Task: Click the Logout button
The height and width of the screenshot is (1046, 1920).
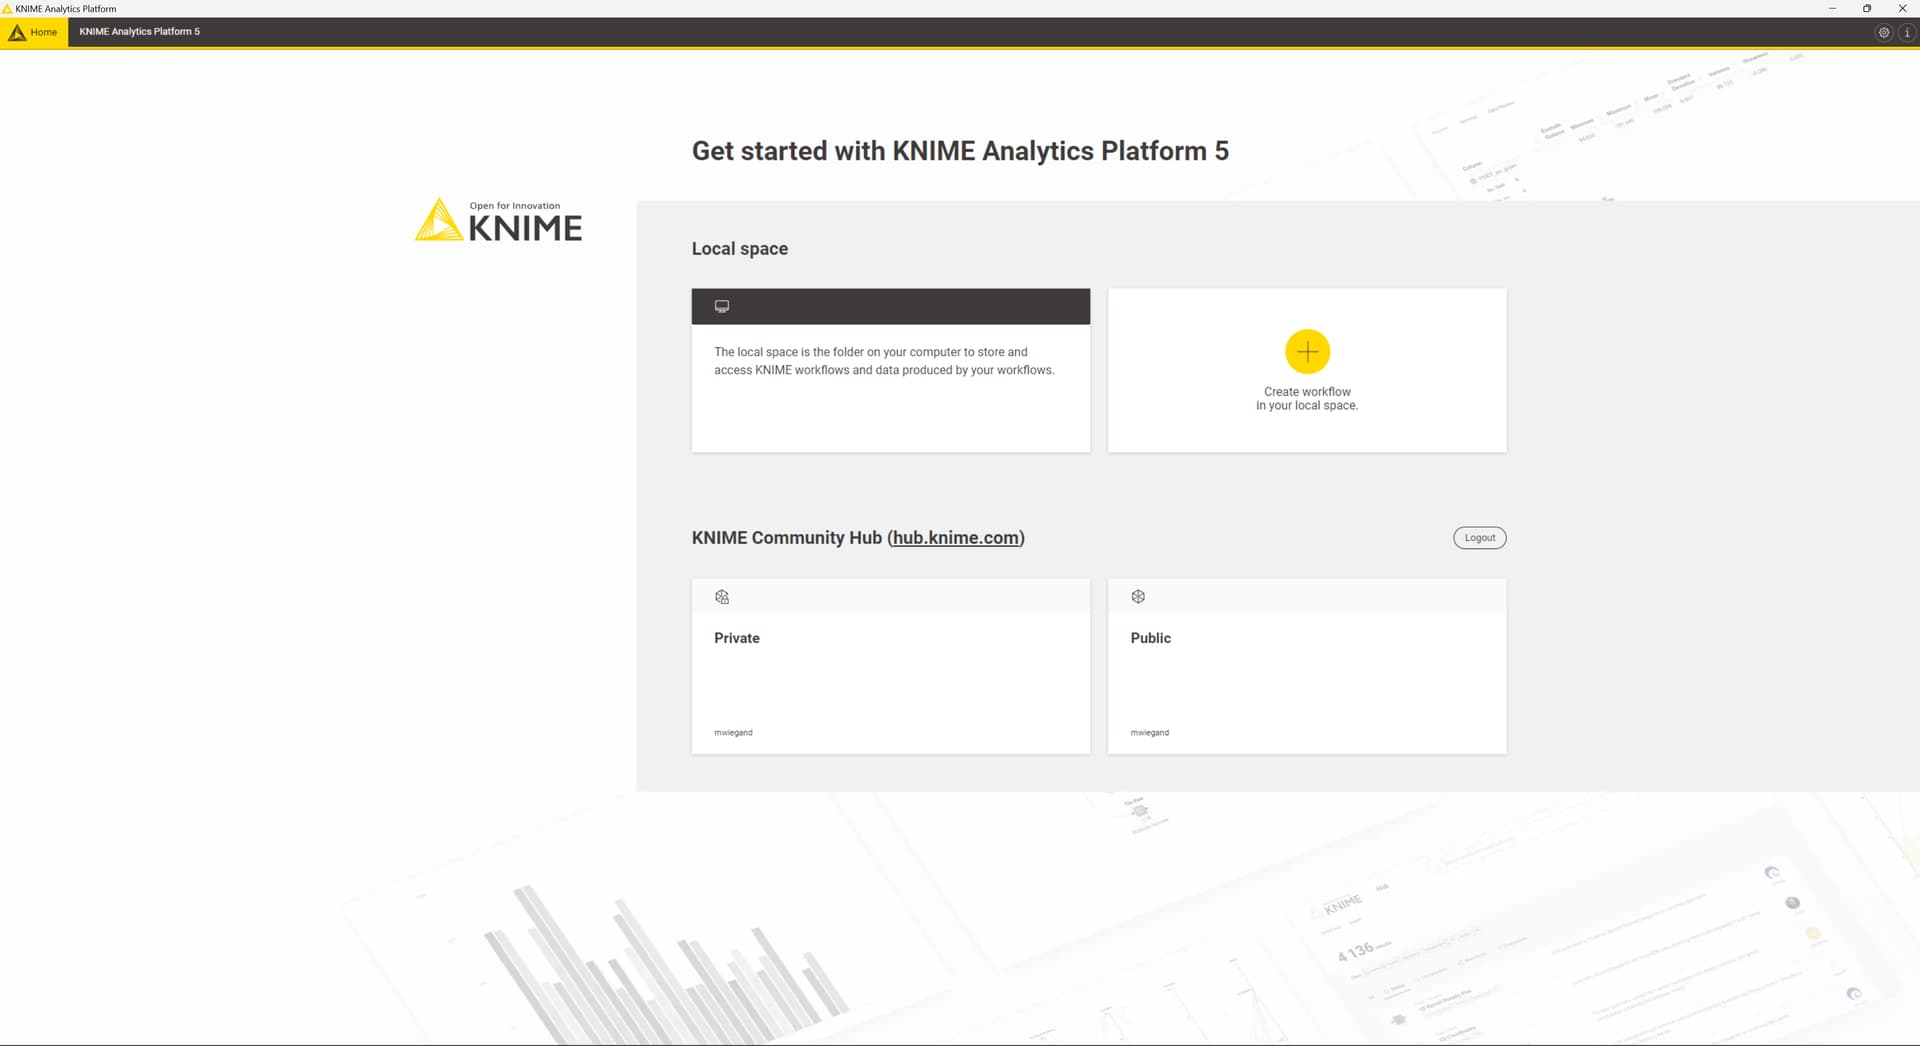Action: coord(1479,538)
